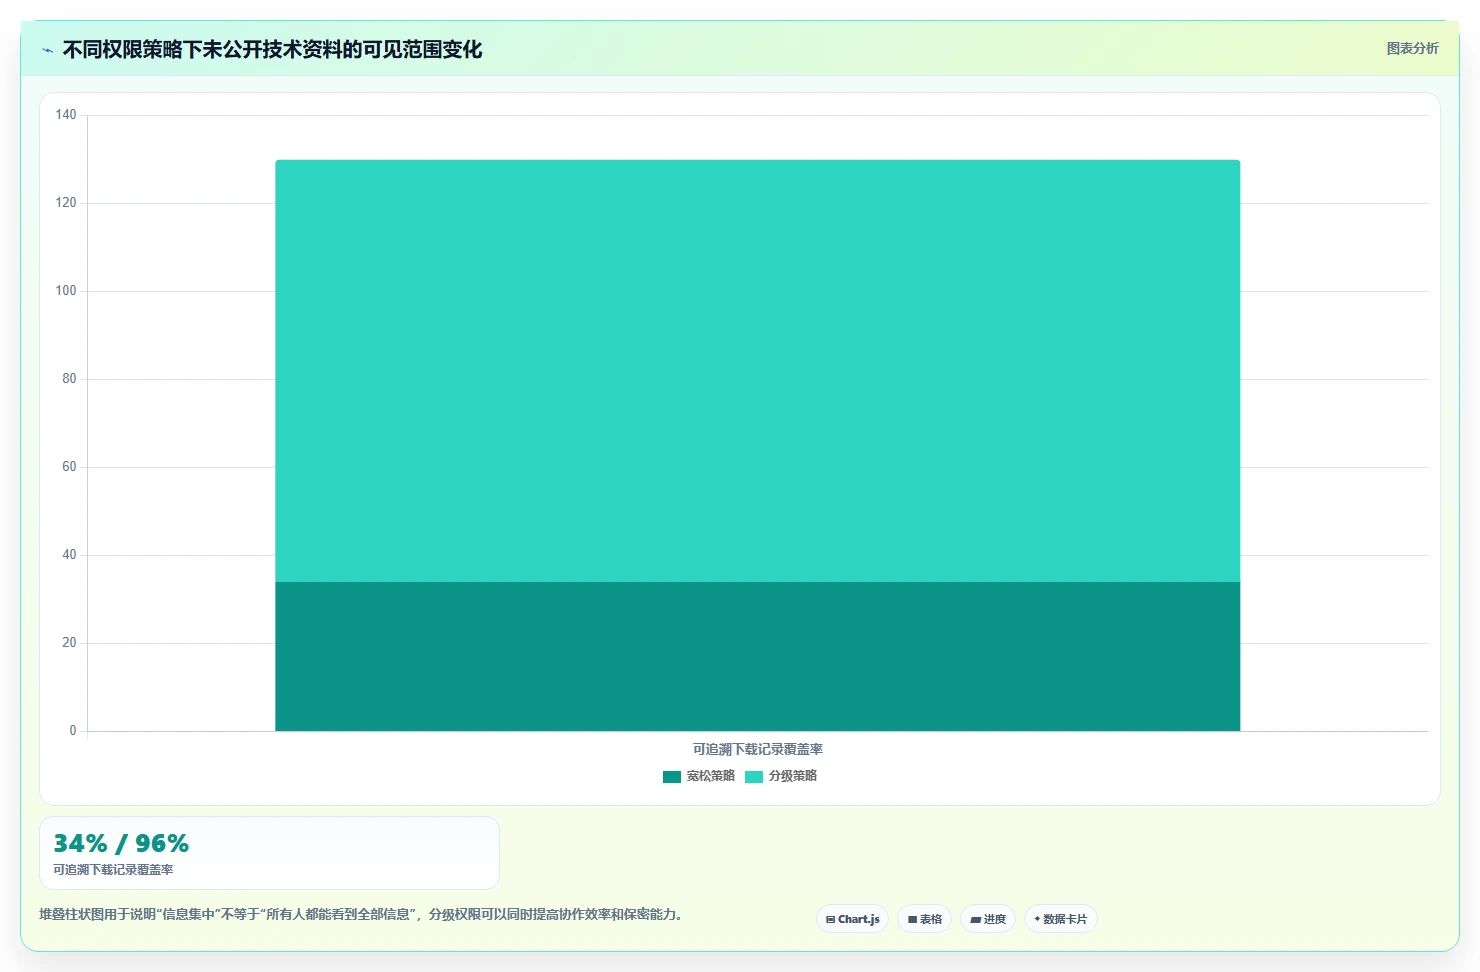Click the 可追溯下载记录覆盖率 x-axis label
This screenshot has width=1480, height=972.
(758, 749)
